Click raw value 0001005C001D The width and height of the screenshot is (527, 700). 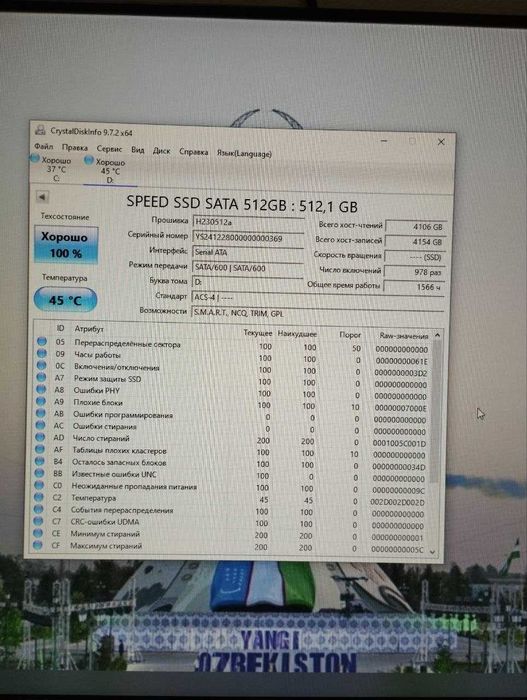point(399,443)
